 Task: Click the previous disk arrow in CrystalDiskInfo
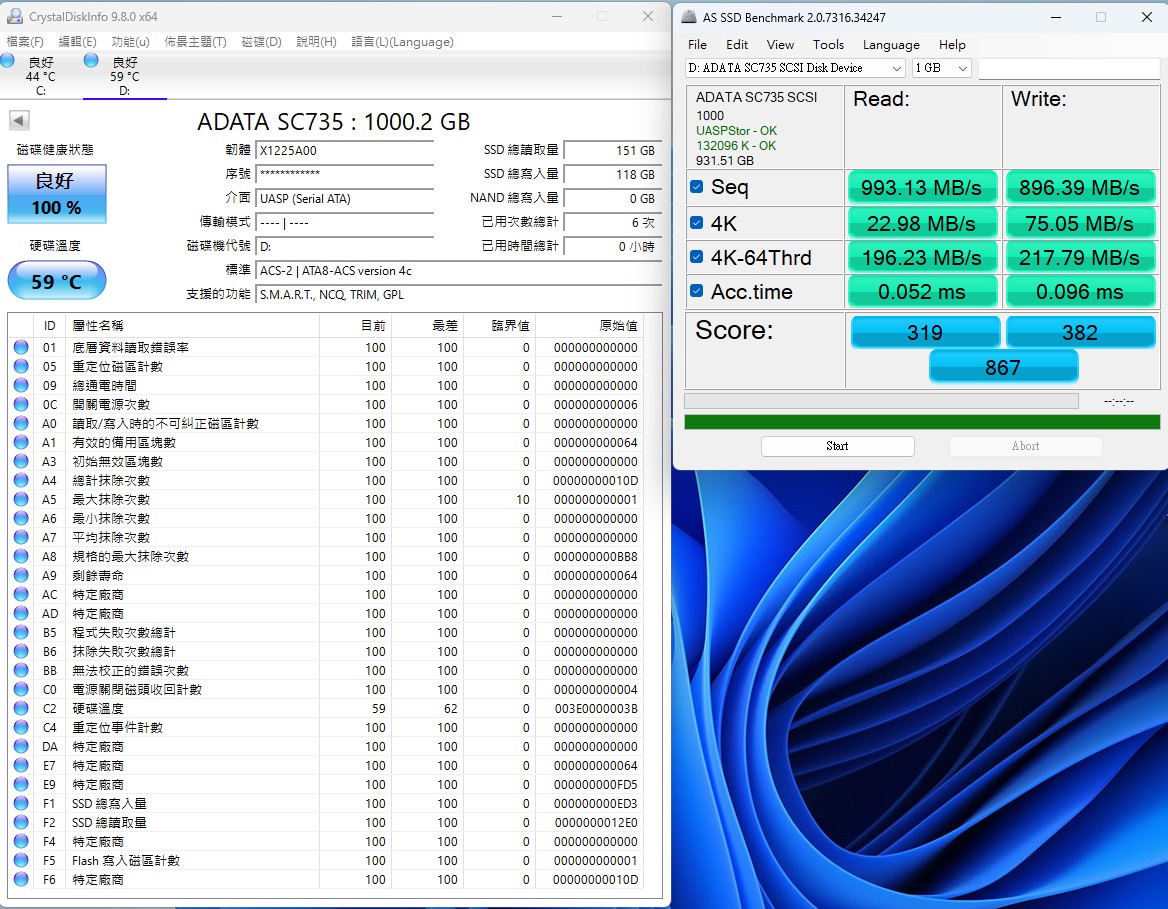(x=19, y=120)
